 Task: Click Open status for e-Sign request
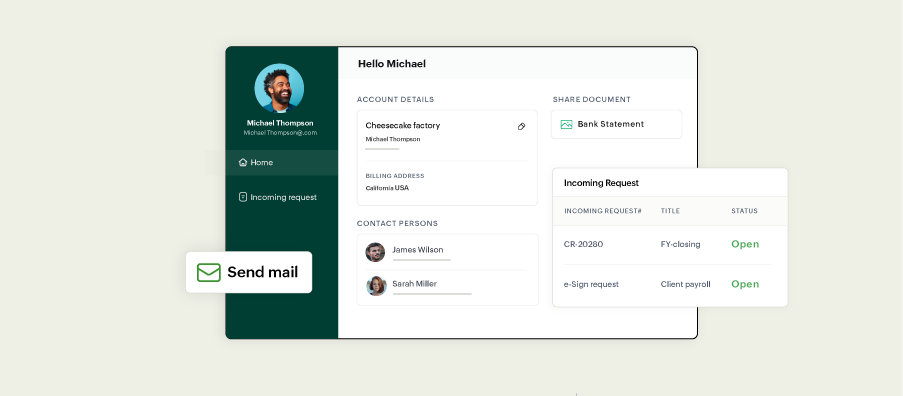pos(745,284)
